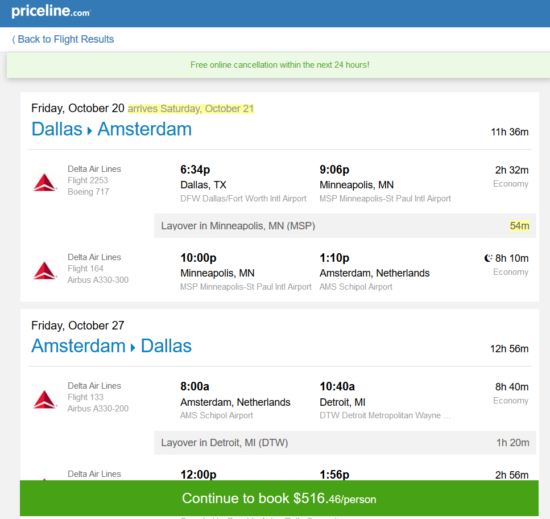The width and height of the screenshot is (550, 519).
Task: Click Delta logo for Flight 133
Action: click(x=45, y=399)
